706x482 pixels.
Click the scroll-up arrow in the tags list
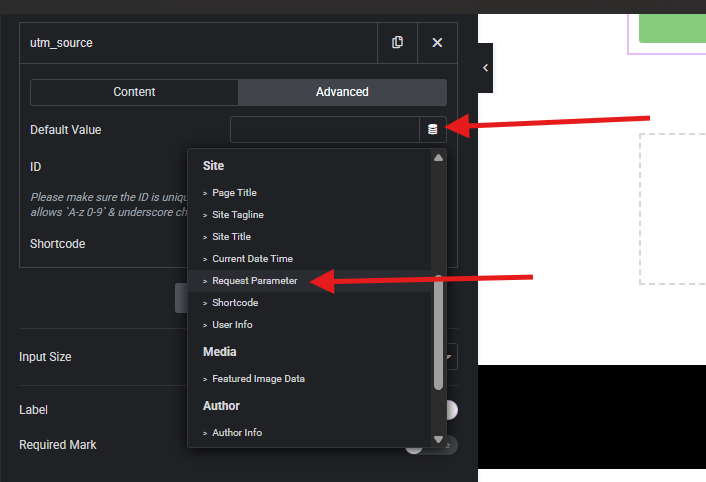pos(439,158)
